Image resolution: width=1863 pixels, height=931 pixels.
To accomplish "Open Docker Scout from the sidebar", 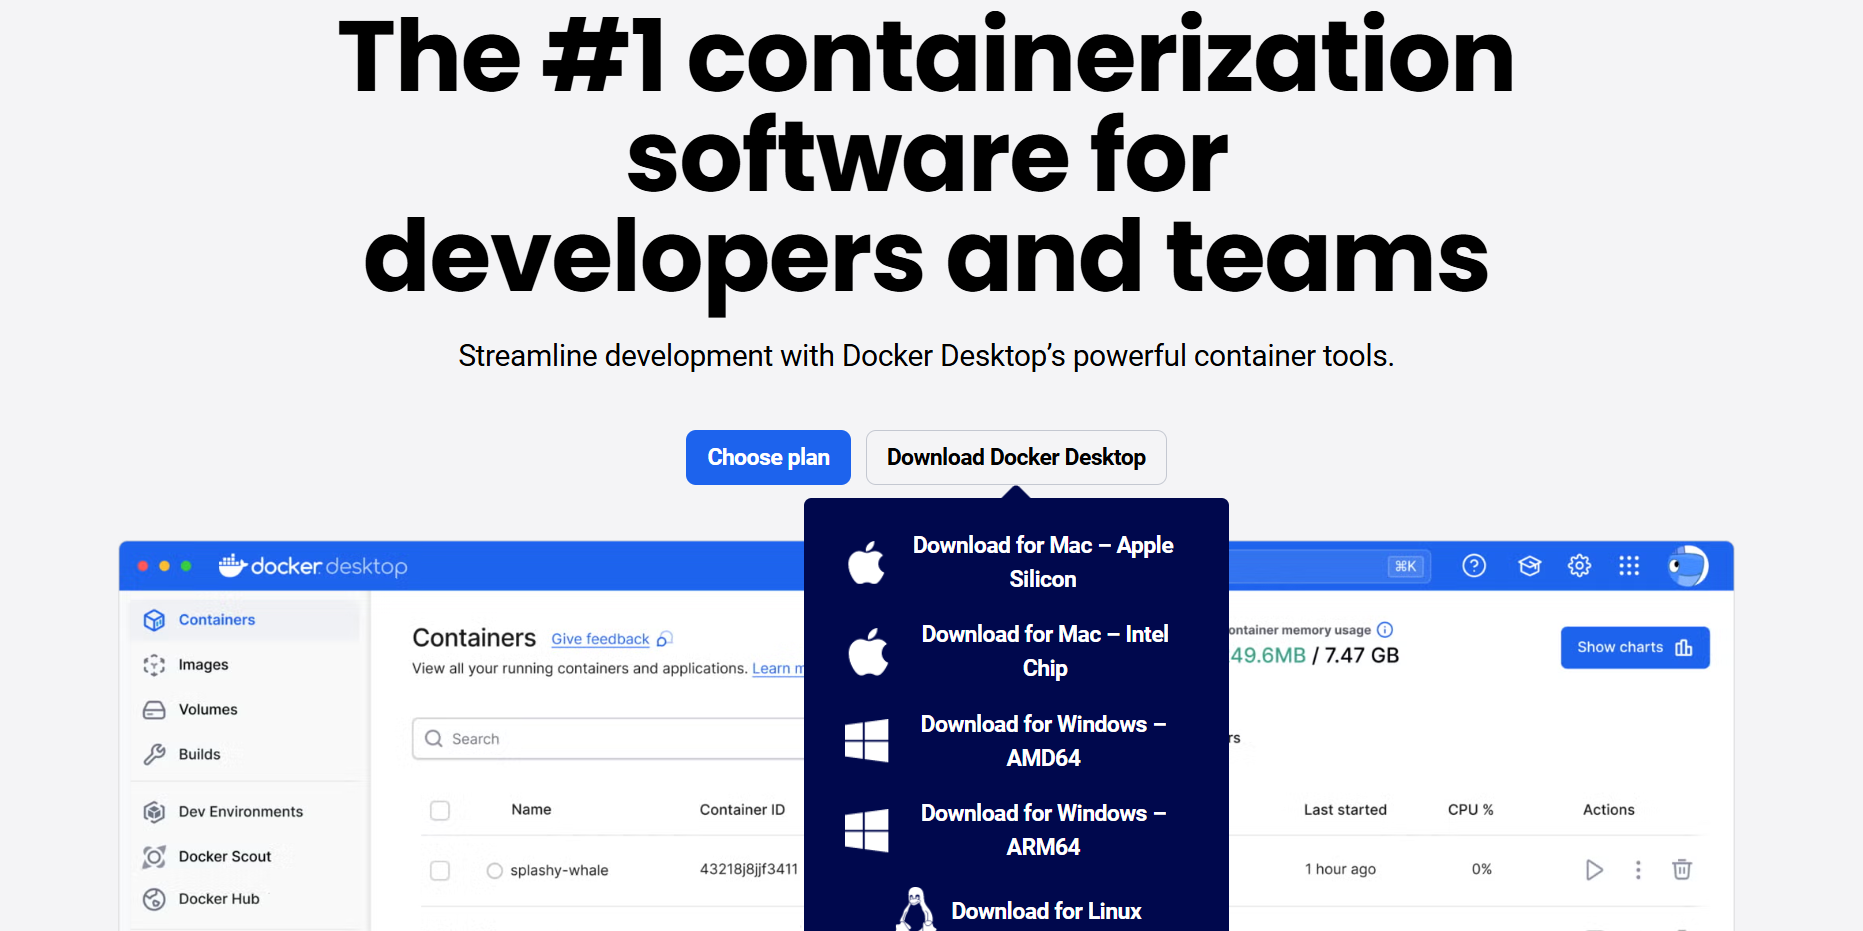I will point(225,856).
